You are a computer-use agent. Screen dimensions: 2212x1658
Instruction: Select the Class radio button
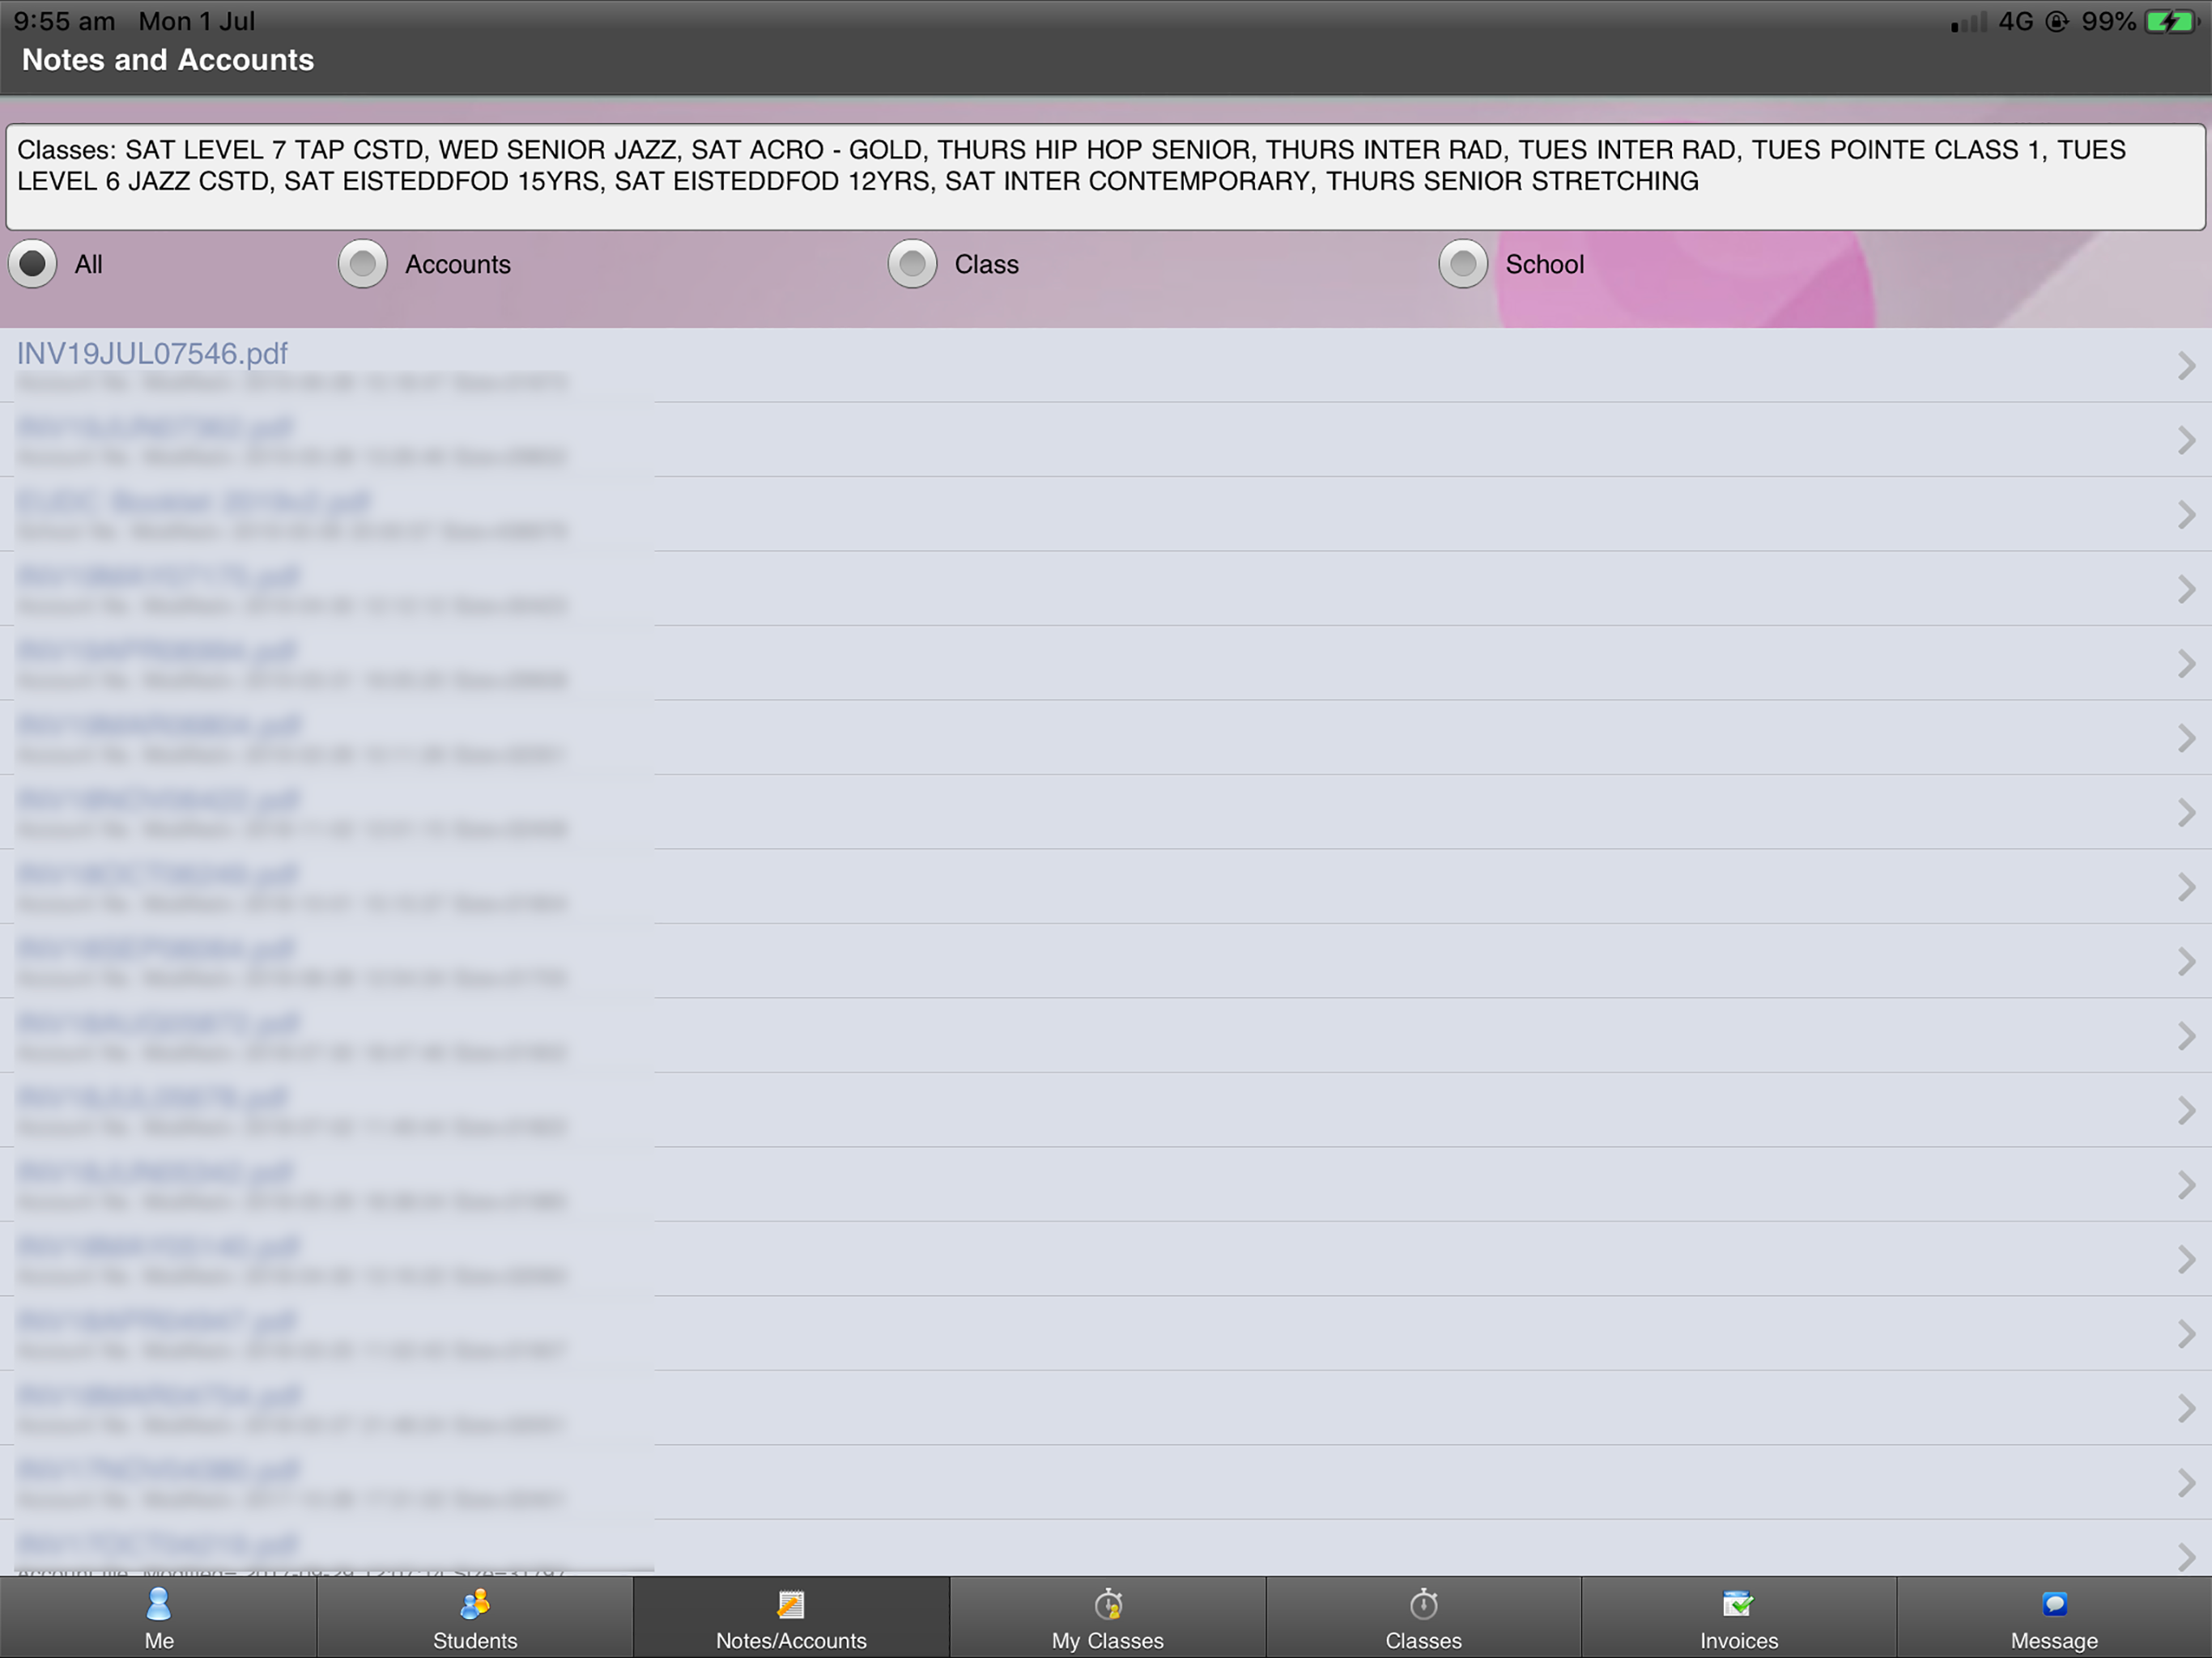912,264
